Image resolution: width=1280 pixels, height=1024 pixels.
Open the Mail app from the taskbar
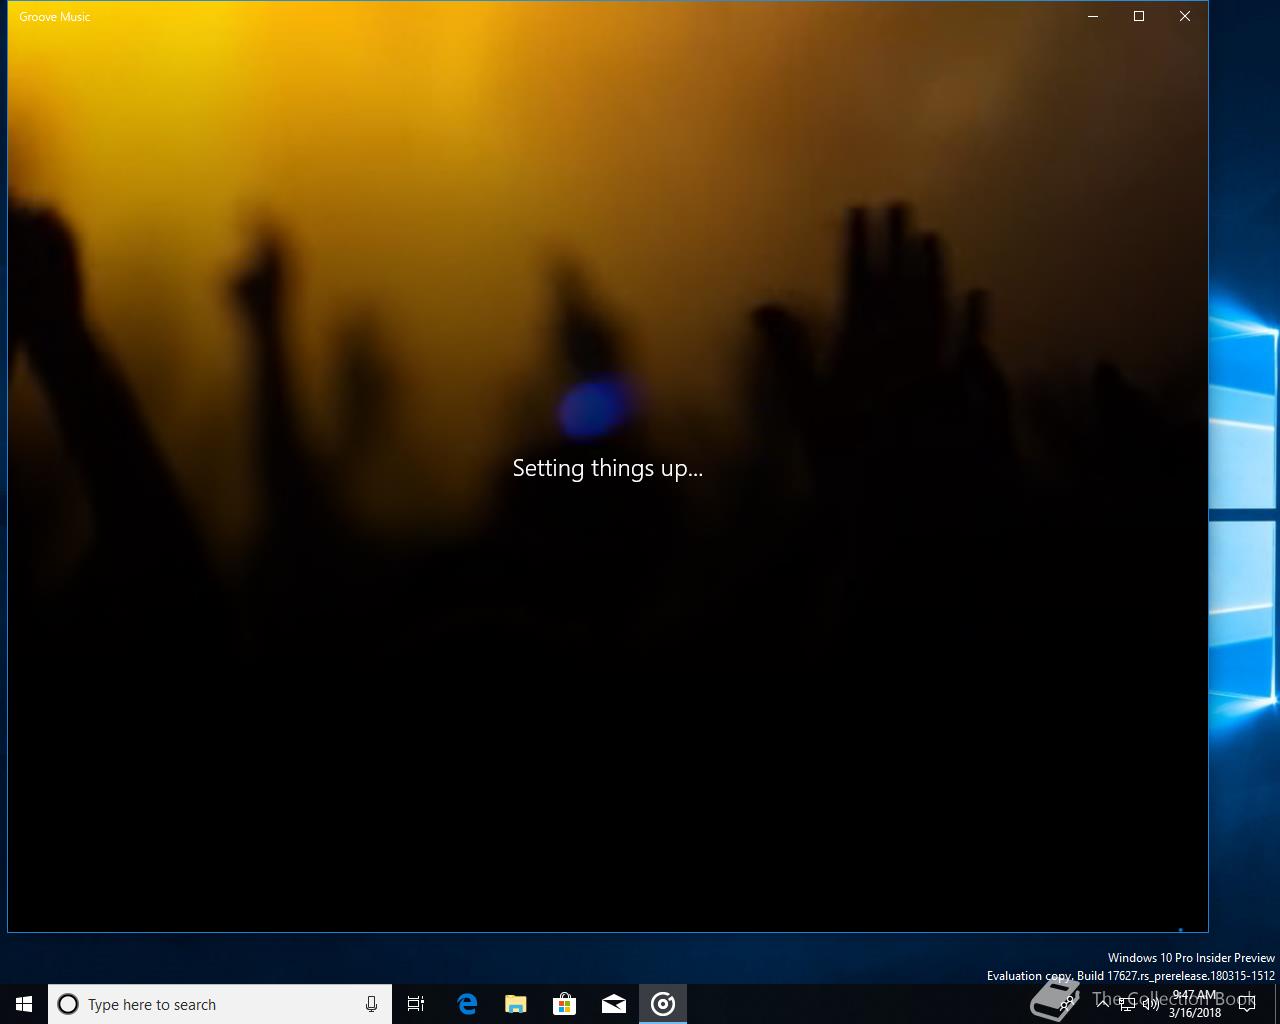(x=614, y=1004)
